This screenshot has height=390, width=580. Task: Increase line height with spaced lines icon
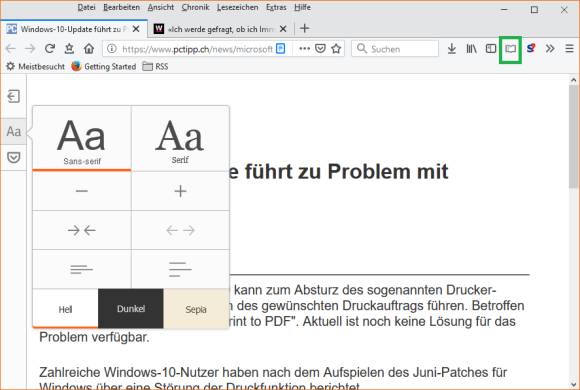click(x=180, y=269)
